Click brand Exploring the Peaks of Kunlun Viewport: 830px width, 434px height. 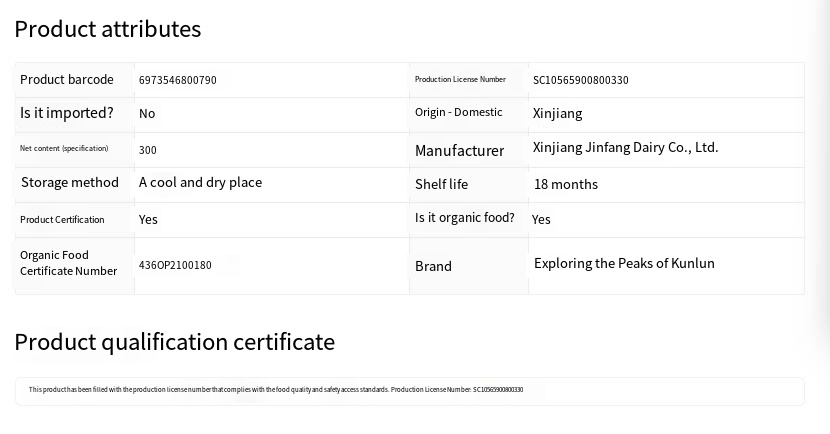click(624, 263)
